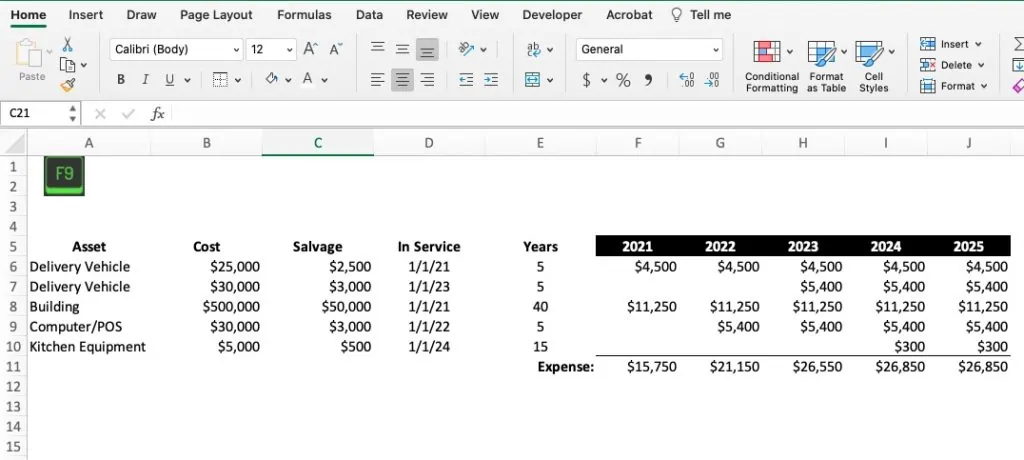Select the $26,550 expense total cell
1024x460 pixels.
[803, 367]
